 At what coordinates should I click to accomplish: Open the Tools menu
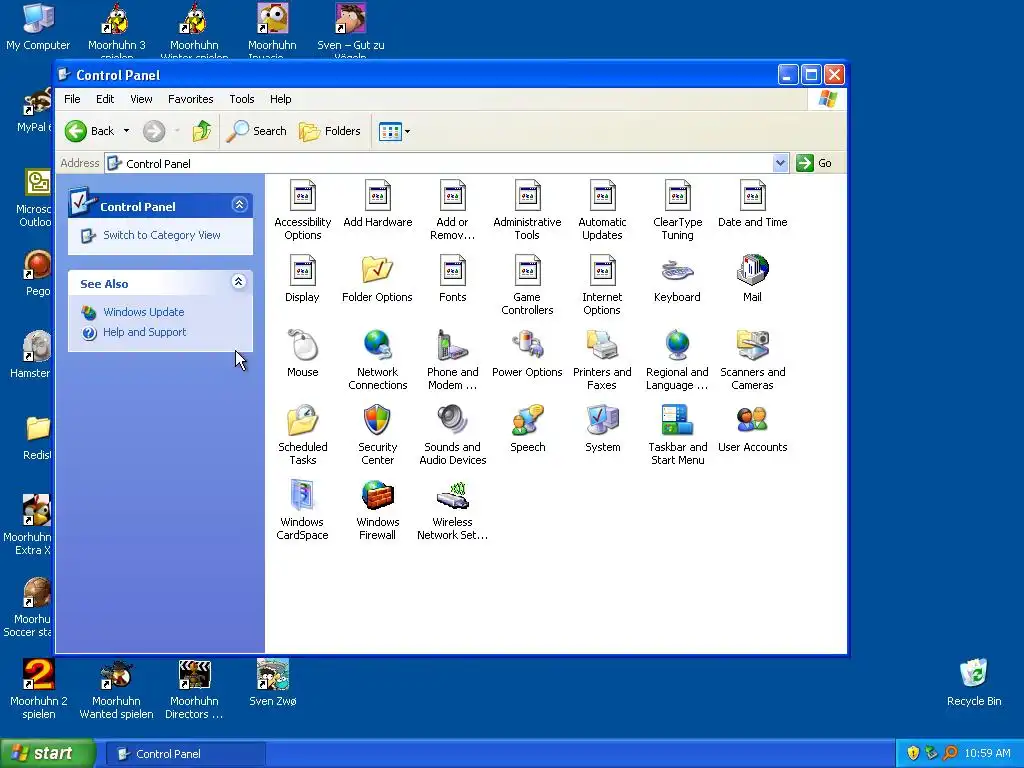242,99
